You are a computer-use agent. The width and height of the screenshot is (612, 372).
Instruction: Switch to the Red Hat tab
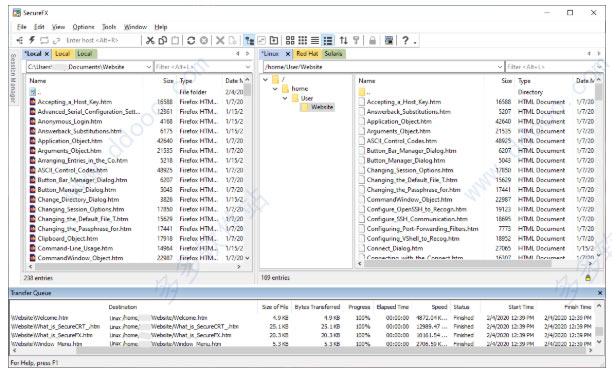point(307,54)
